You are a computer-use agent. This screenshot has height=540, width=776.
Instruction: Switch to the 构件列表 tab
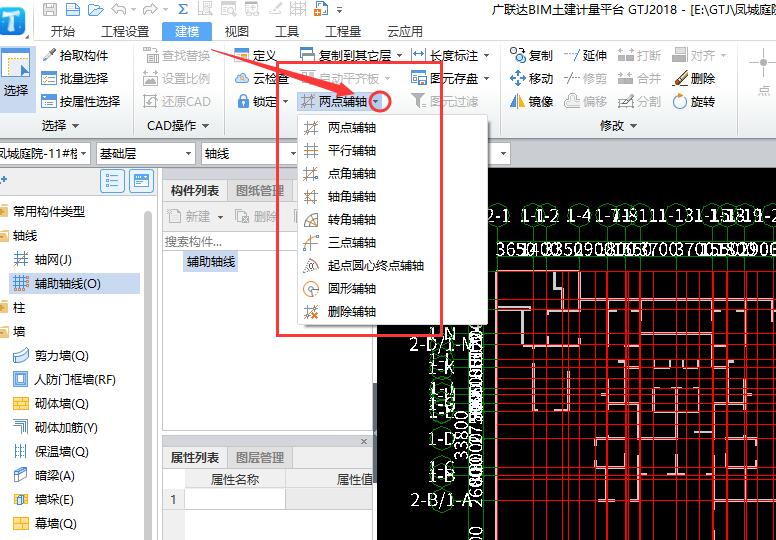click(x=195, y=191)
